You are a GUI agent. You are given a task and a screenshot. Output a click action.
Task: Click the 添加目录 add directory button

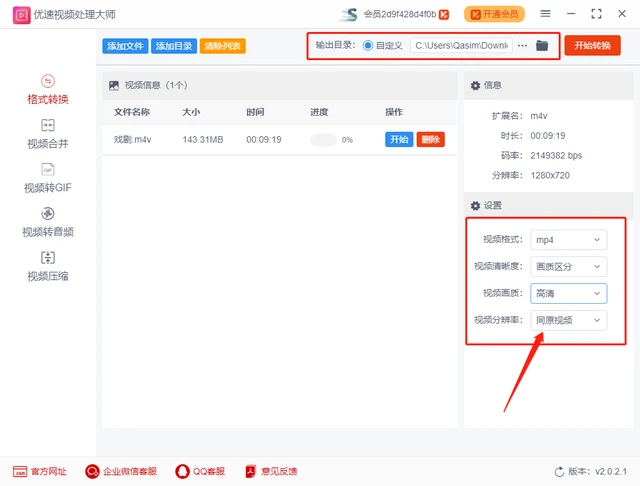[x=174, y=46]
